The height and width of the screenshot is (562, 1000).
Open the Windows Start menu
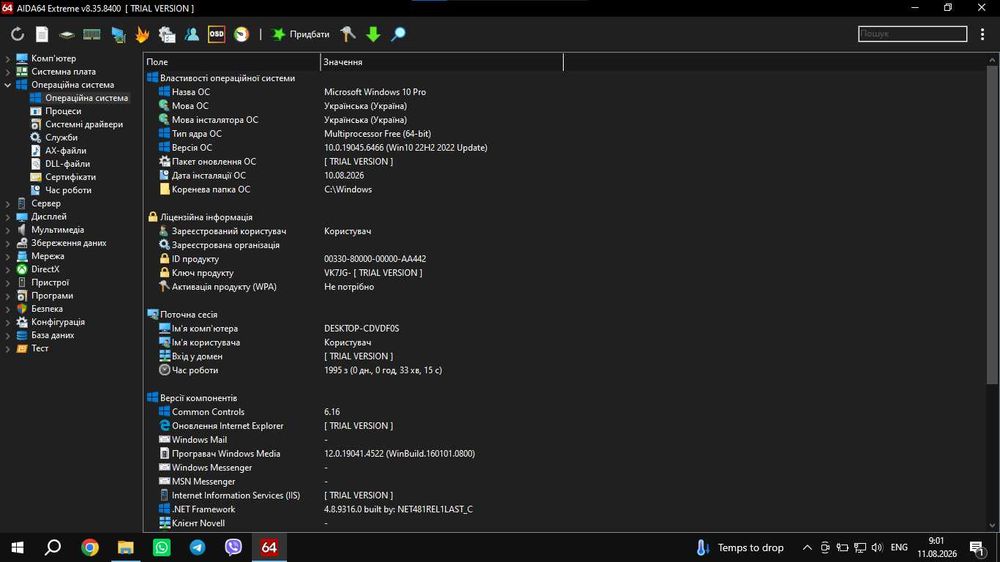[17, 547]
